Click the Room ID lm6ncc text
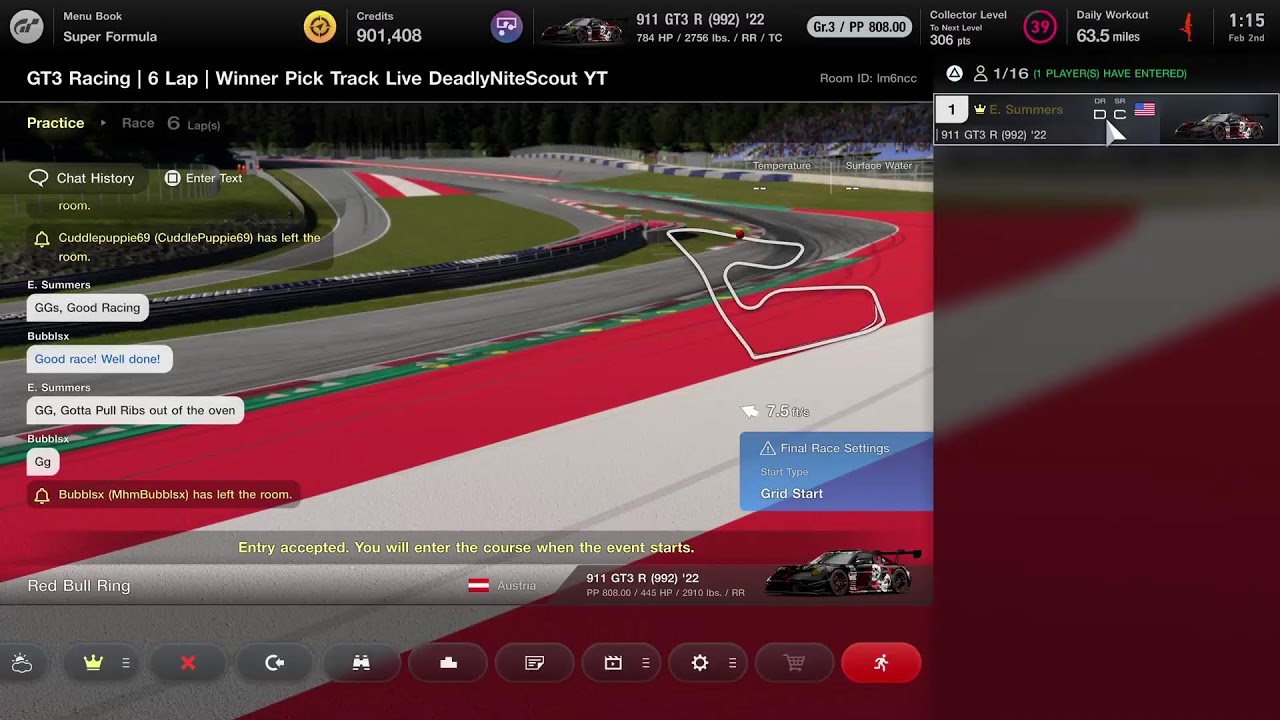The width and height of the screenshot is (1280, 720). point(868,79)
